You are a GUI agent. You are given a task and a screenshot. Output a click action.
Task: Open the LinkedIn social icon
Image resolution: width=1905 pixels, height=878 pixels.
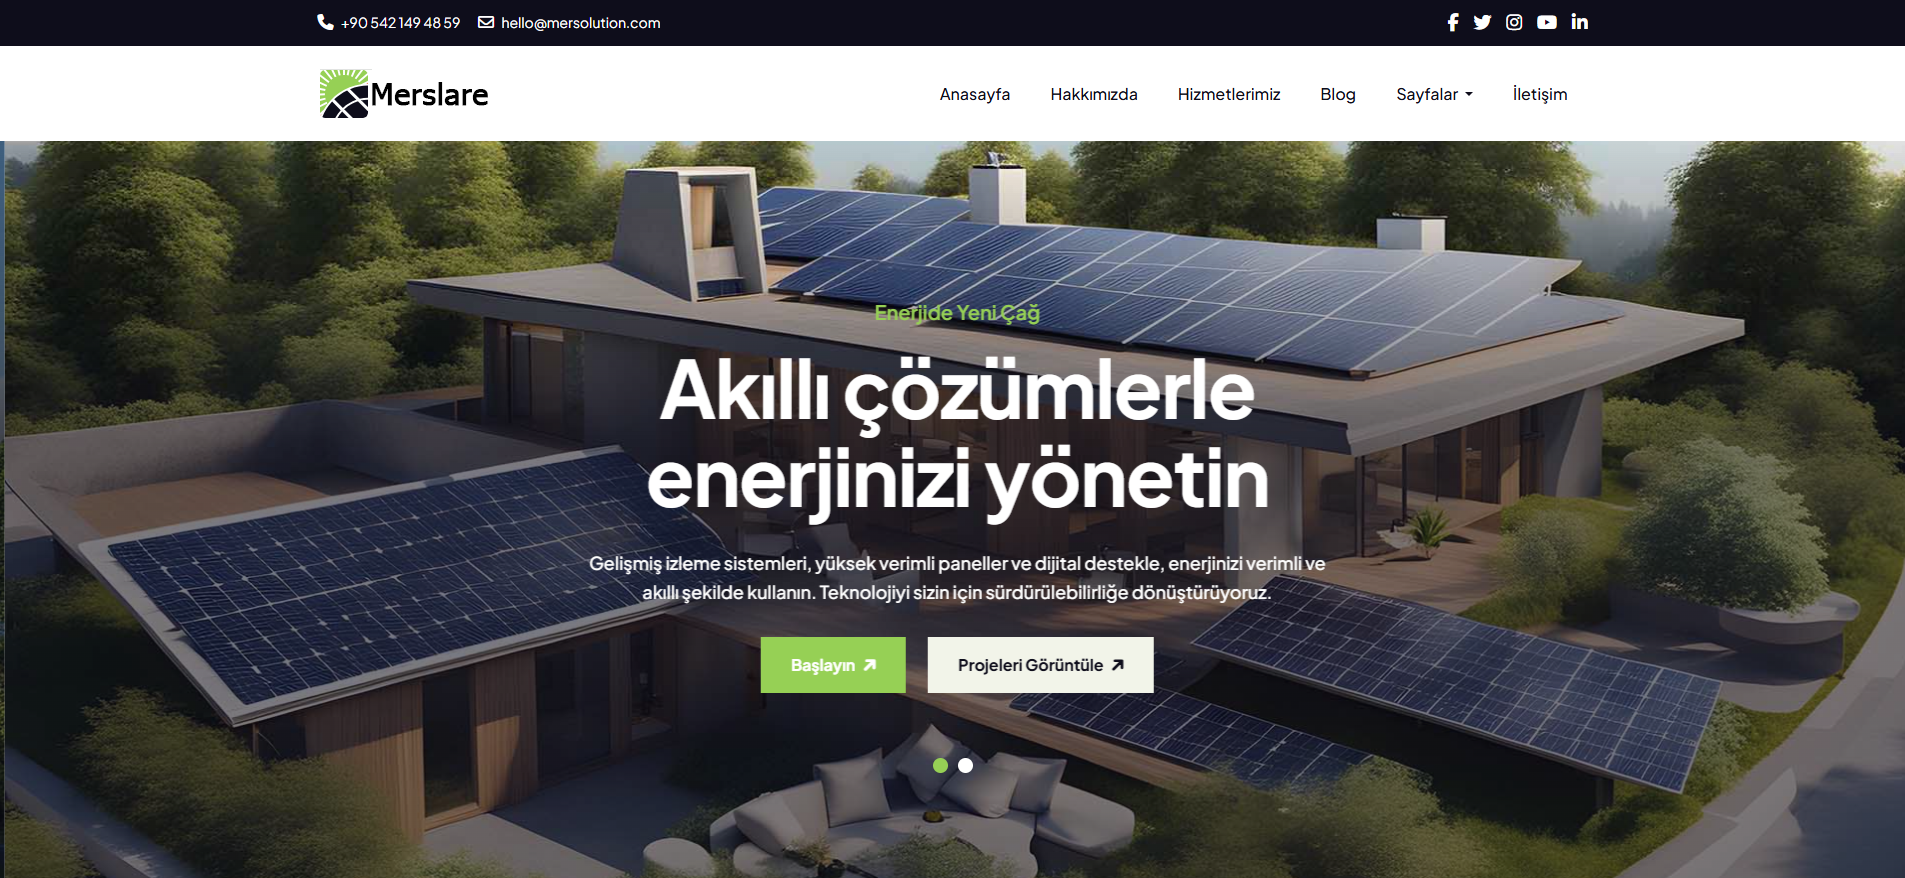[x=1580, y=22]
